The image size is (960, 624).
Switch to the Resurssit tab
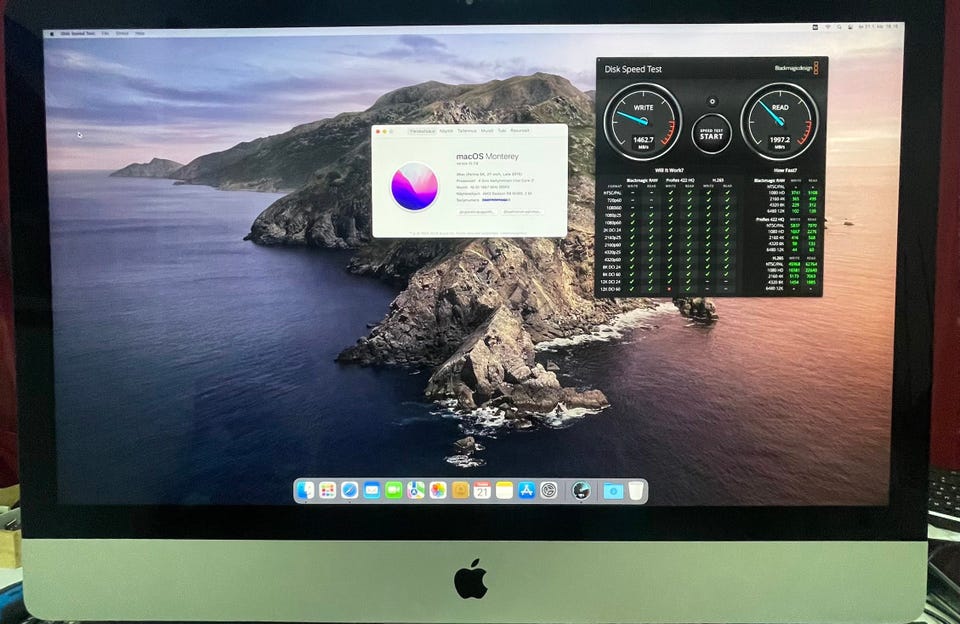pyautogui.click(x=520, y=131)
